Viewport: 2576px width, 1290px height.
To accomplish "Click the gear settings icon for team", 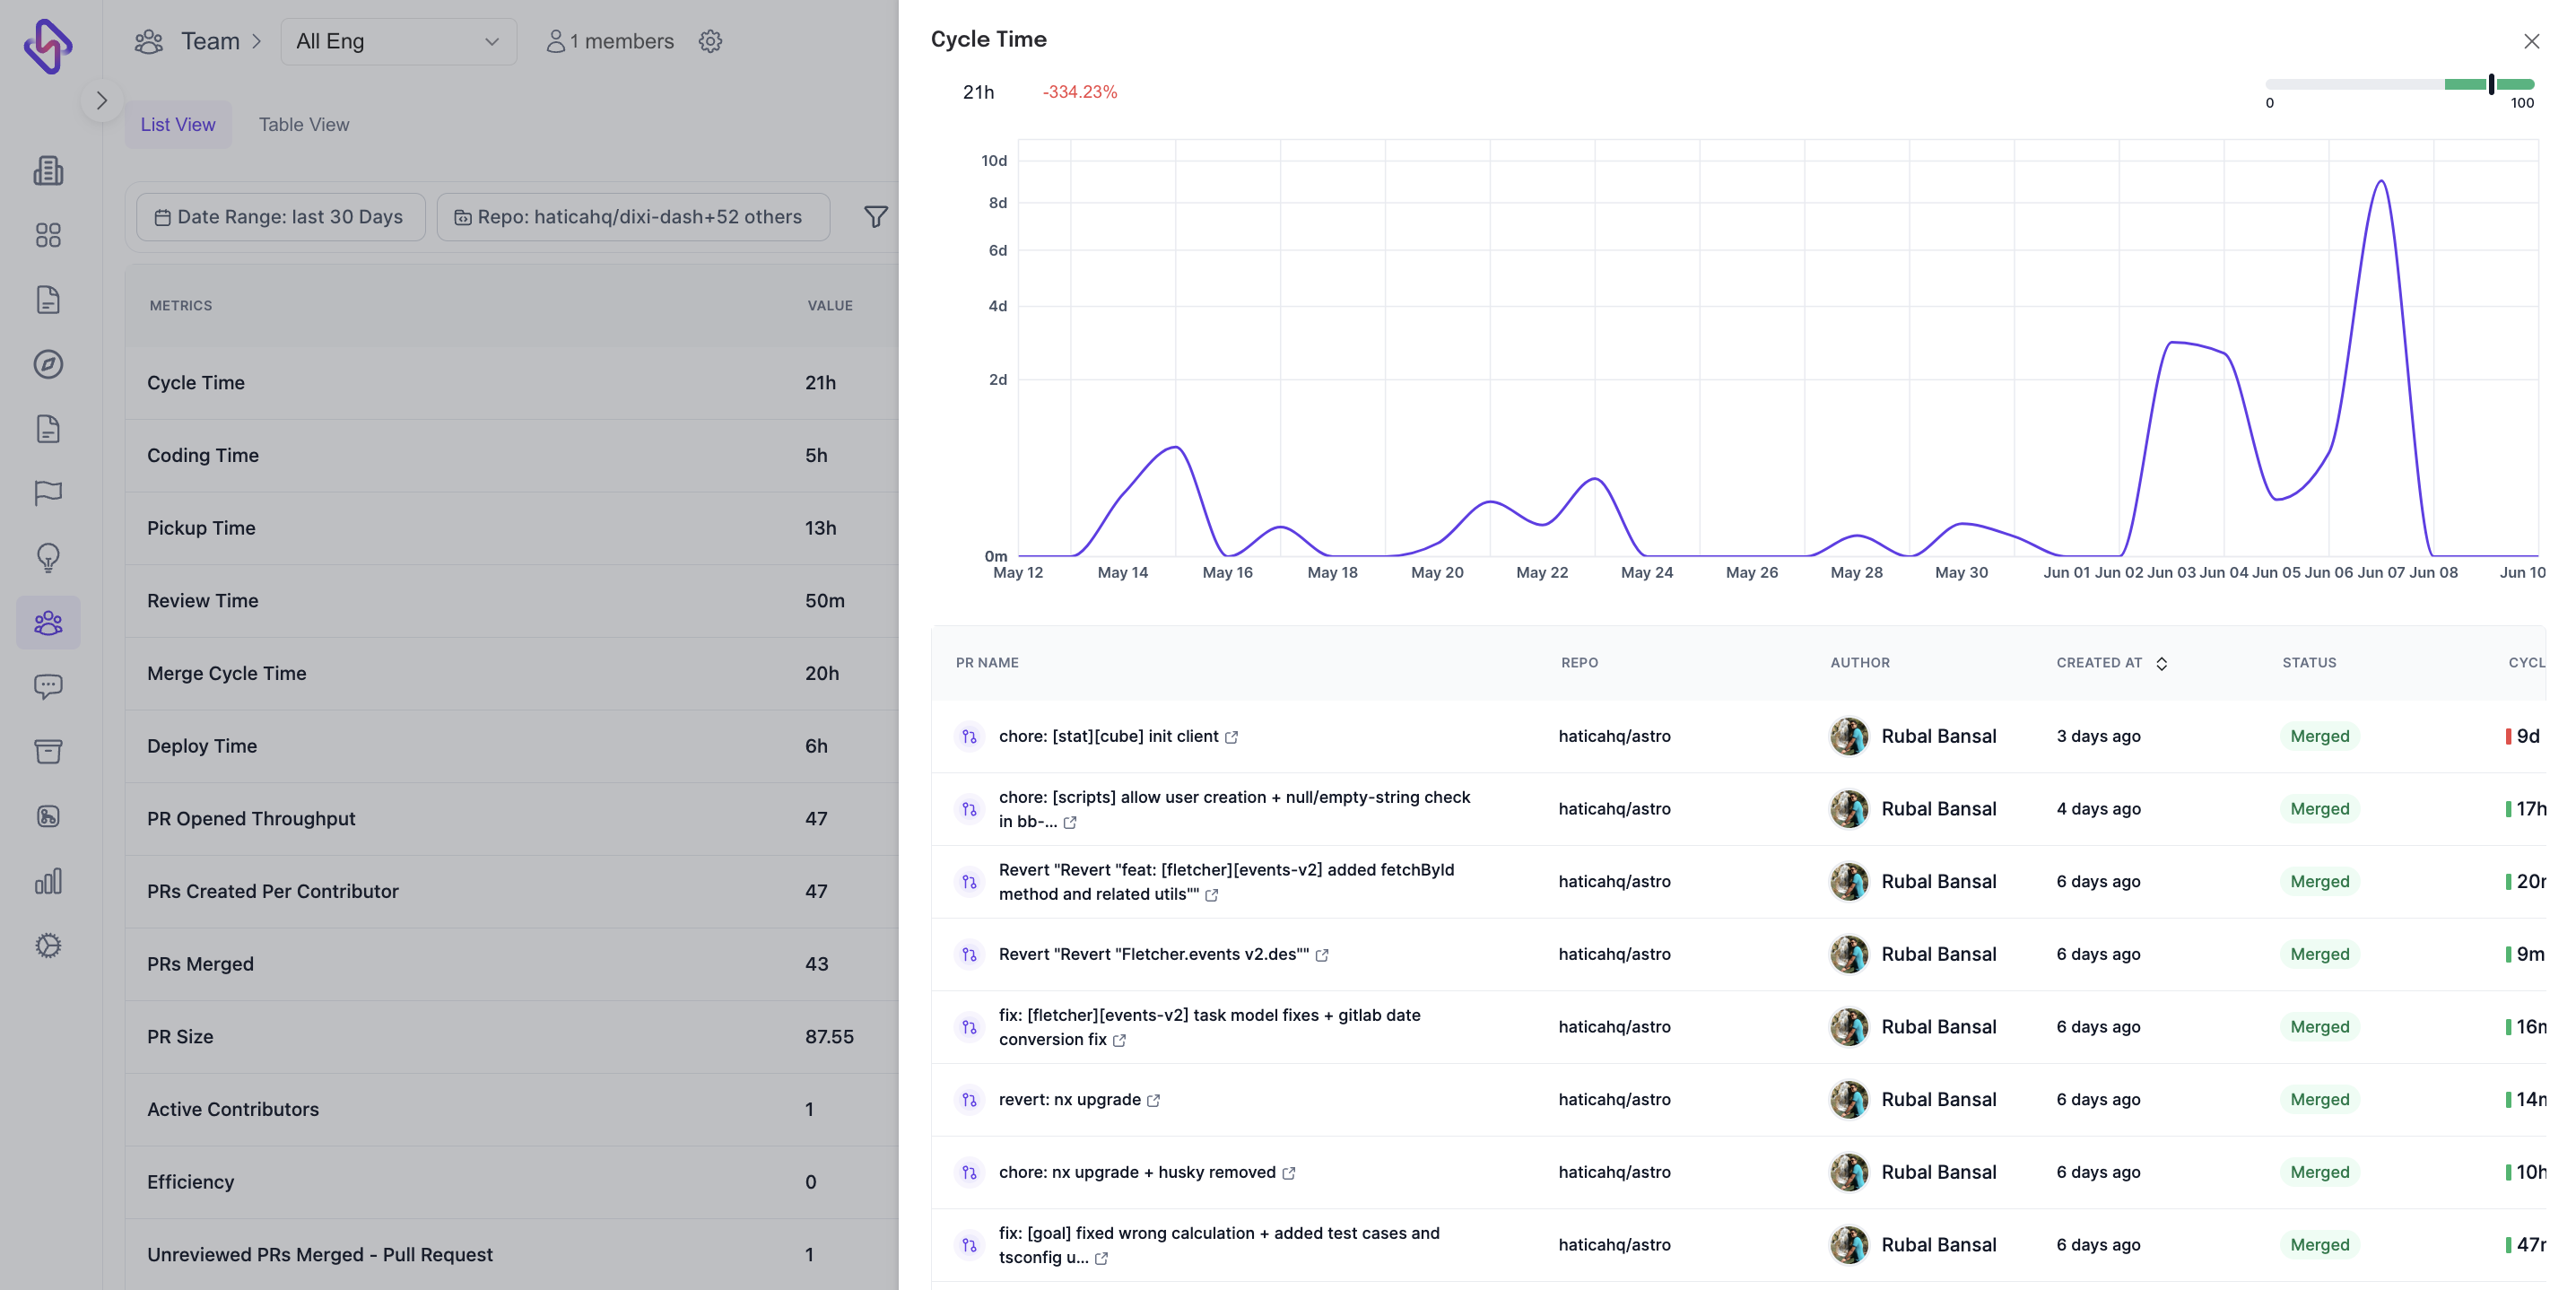I will (710, 39).
